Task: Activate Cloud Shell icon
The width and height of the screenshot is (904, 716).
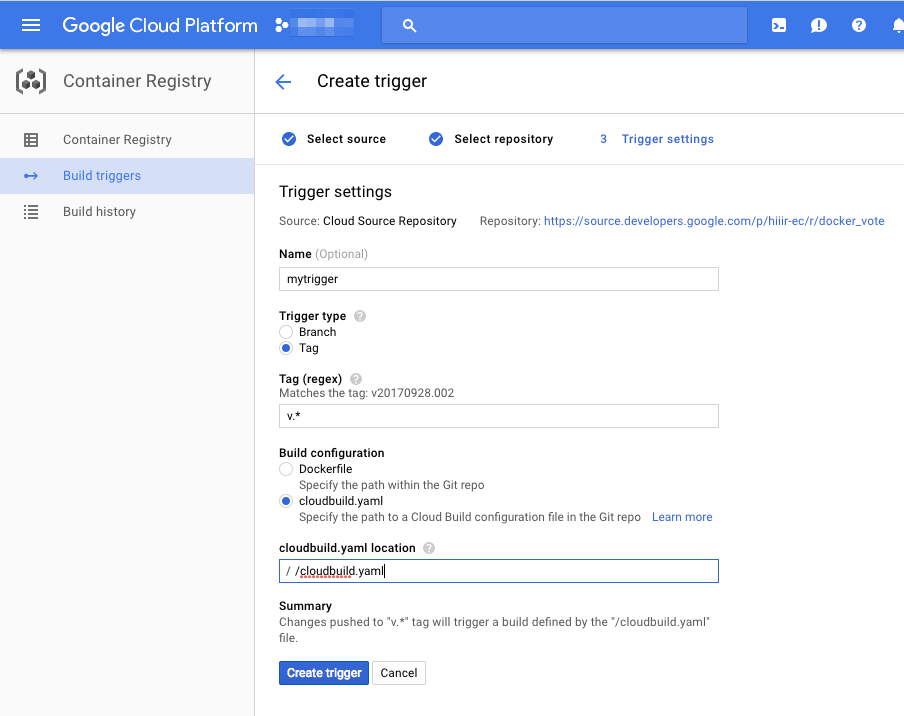Action: coord(779,25)
